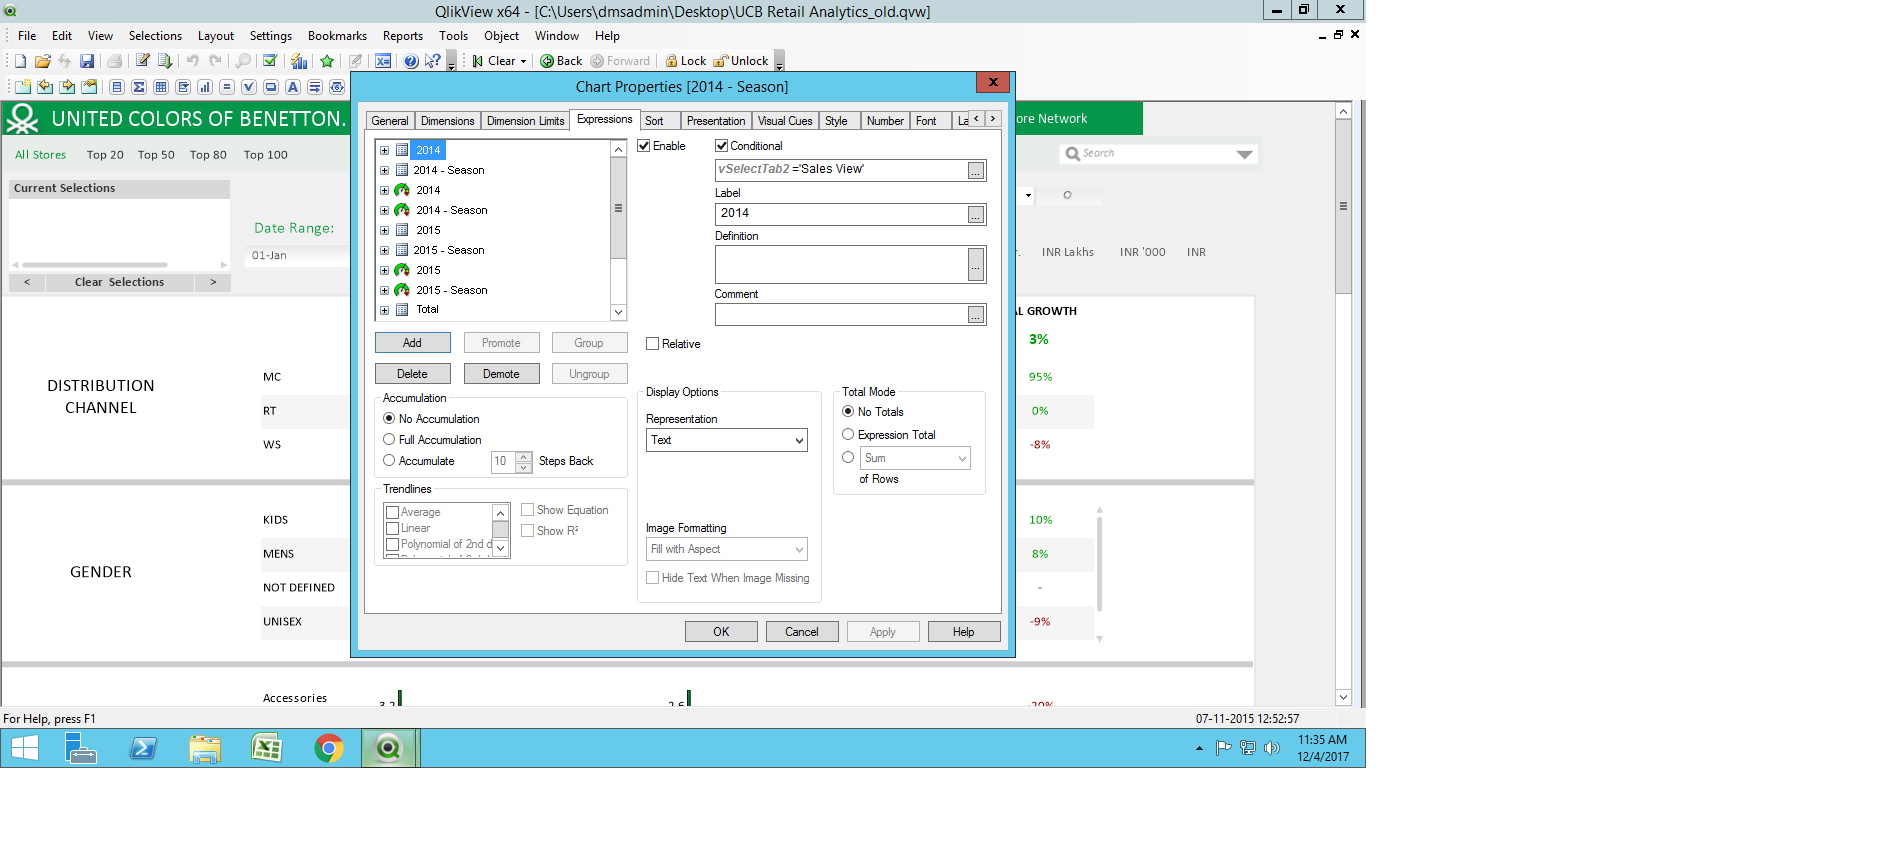1894x854 pixels.
Task: Open Help Topics question mark icon
Action: point(411,61)
